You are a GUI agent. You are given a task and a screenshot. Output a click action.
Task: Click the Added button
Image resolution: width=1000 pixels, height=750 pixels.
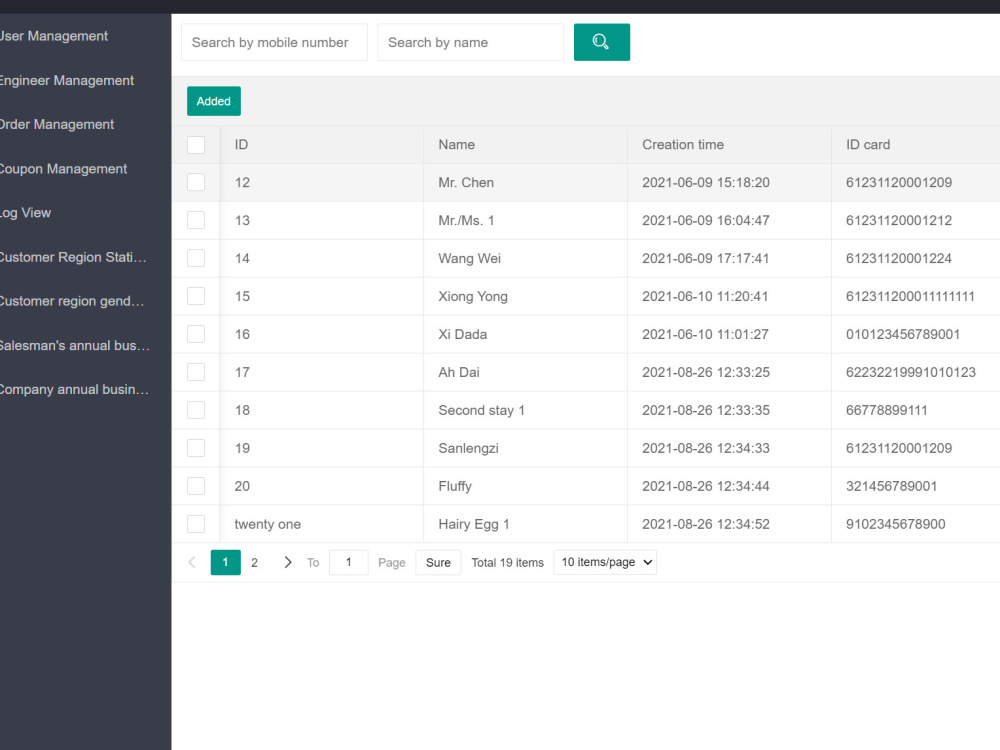[214, 101]
